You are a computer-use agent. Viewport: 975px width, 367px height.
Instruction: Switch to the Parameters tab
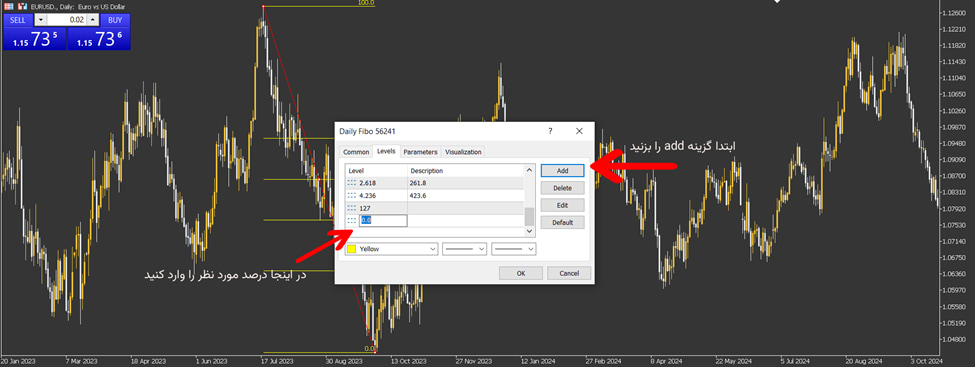tap(420, 152)
